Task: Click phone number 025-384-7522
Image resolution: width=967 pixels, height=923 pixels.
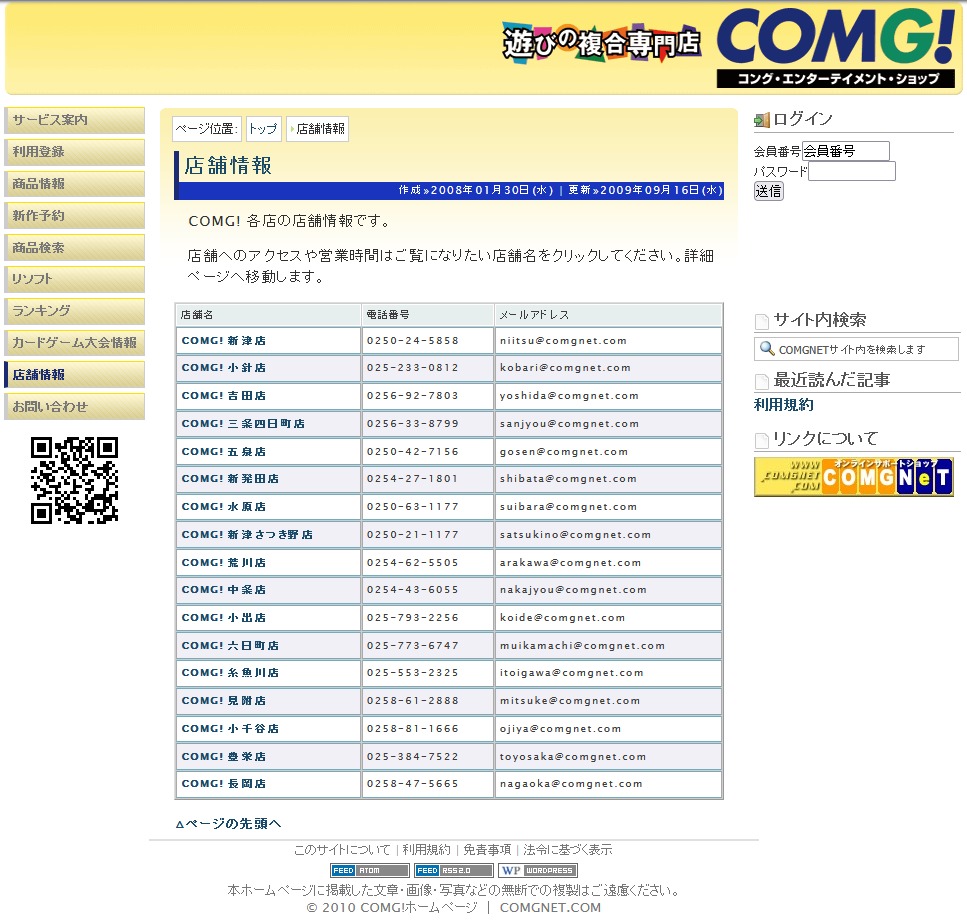Action: tap(413, 757)
